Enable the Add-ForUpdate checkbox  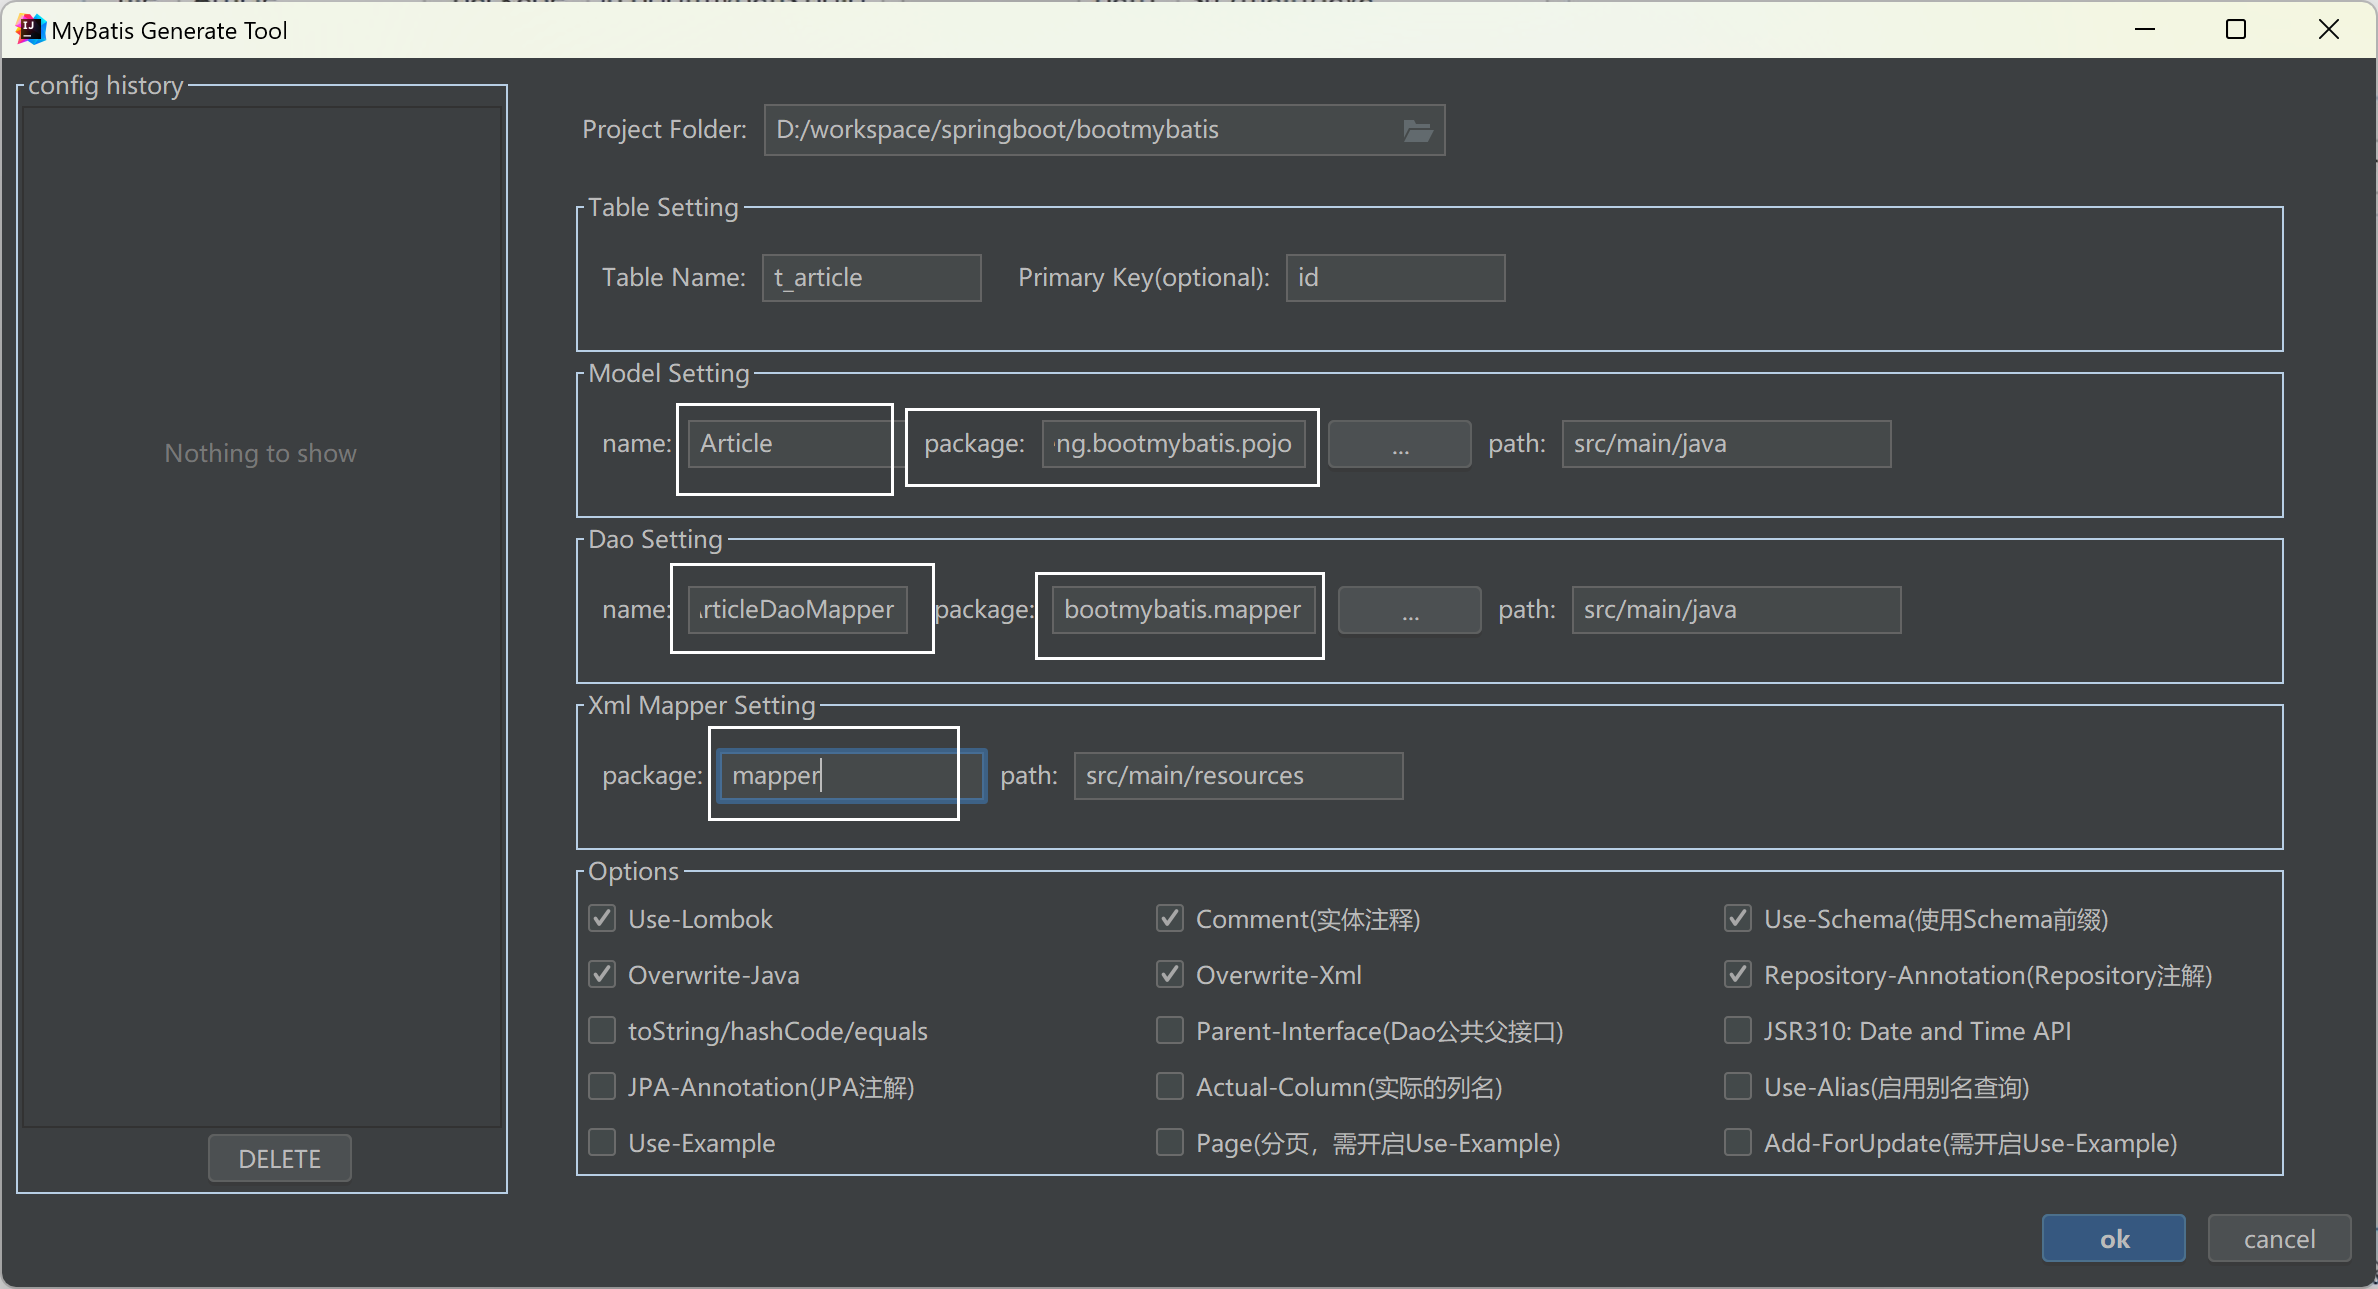coord(1738,1142)
